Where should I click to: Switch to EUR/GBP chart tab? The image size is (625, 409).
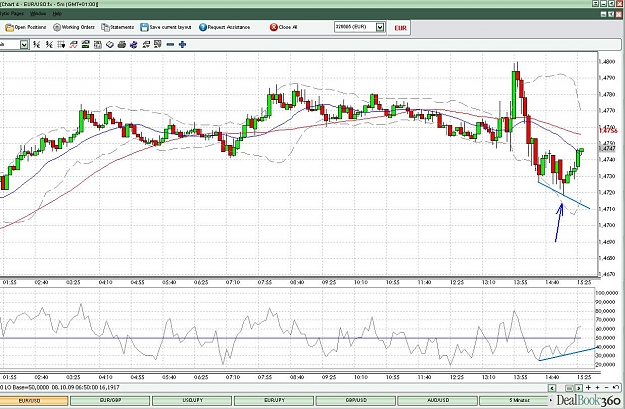click(x=109, y=400)
